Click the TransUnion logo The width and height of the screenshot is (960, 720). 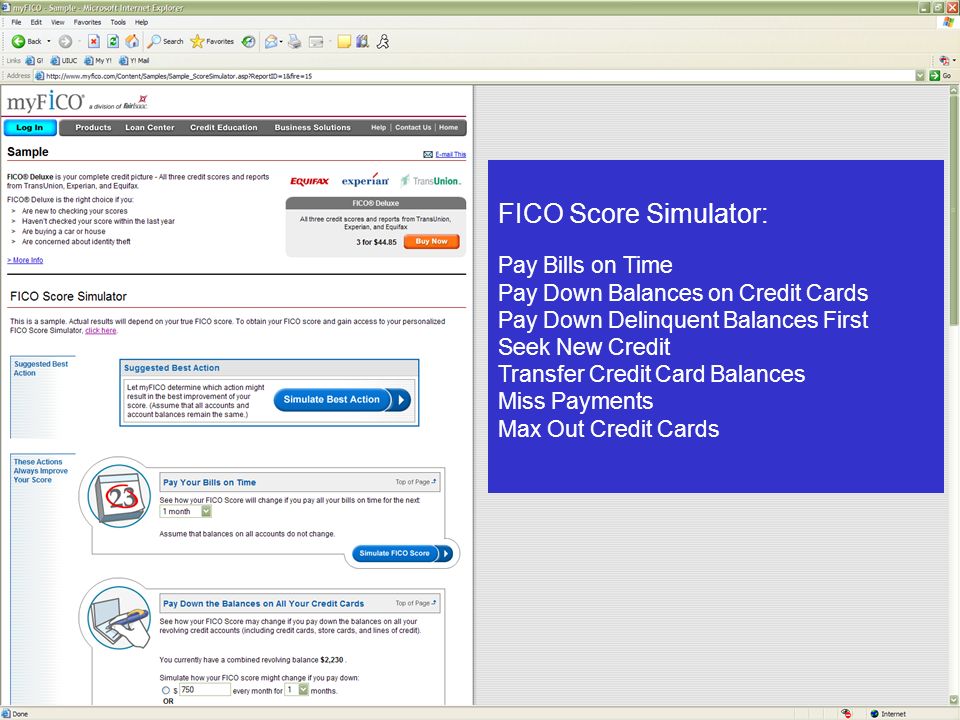431,181
